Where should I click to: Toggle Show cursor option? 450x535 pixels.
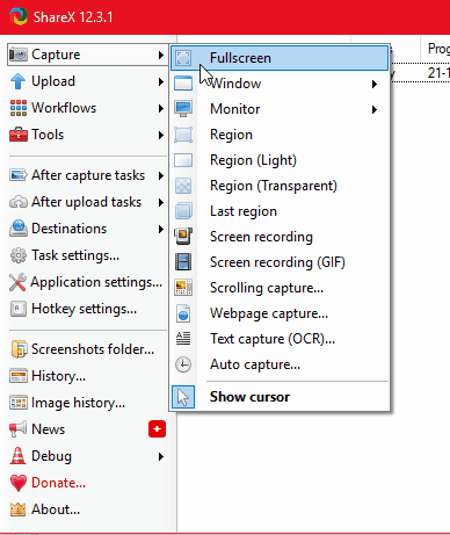point(280,397)
